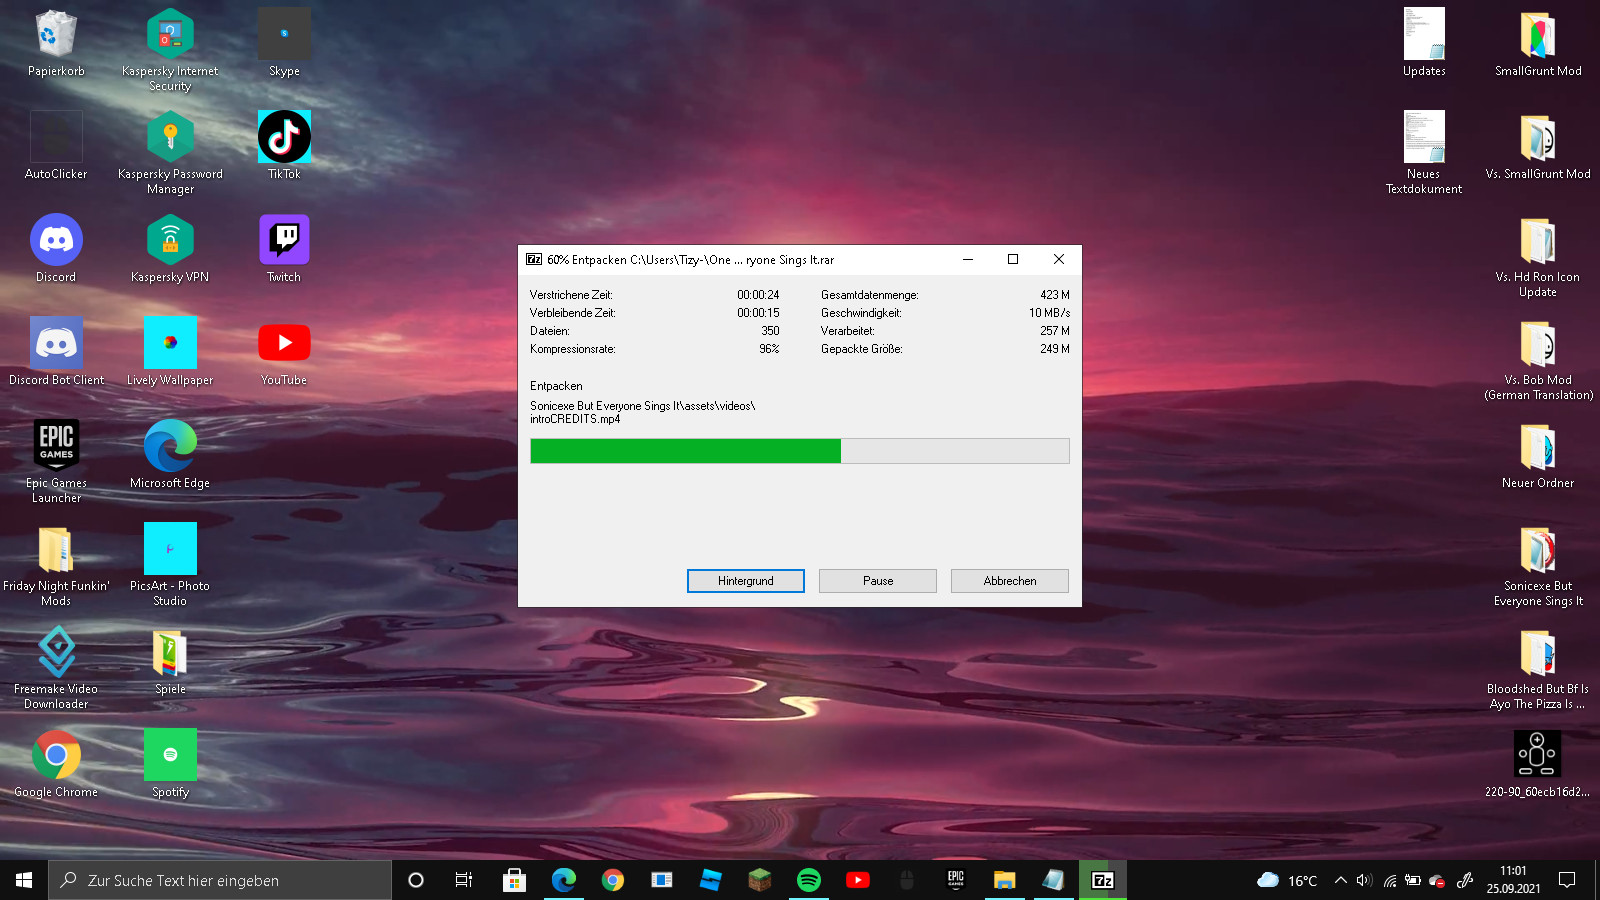Click the taskbar search input field
The width and height of the screenshot is (1600, 900).
coord(220,880)
